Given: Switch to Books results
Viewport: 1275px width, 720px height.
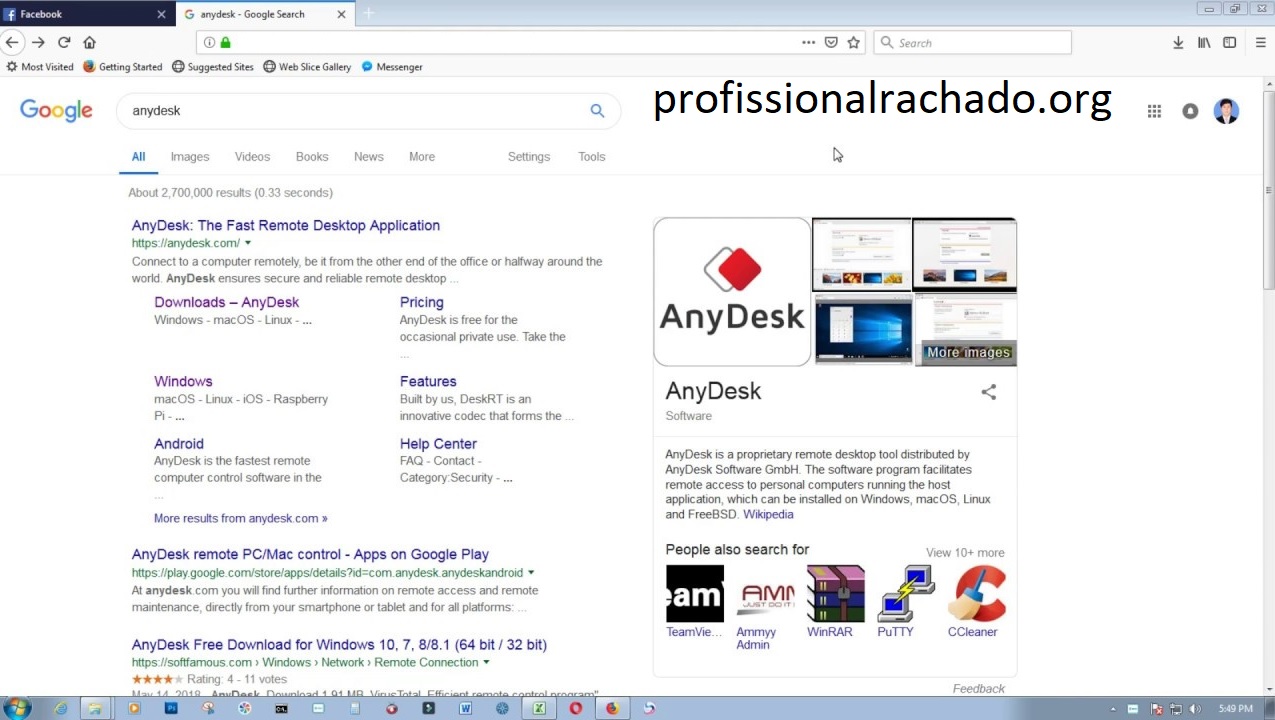Looking at the screenshot, I should coord(312,157).
